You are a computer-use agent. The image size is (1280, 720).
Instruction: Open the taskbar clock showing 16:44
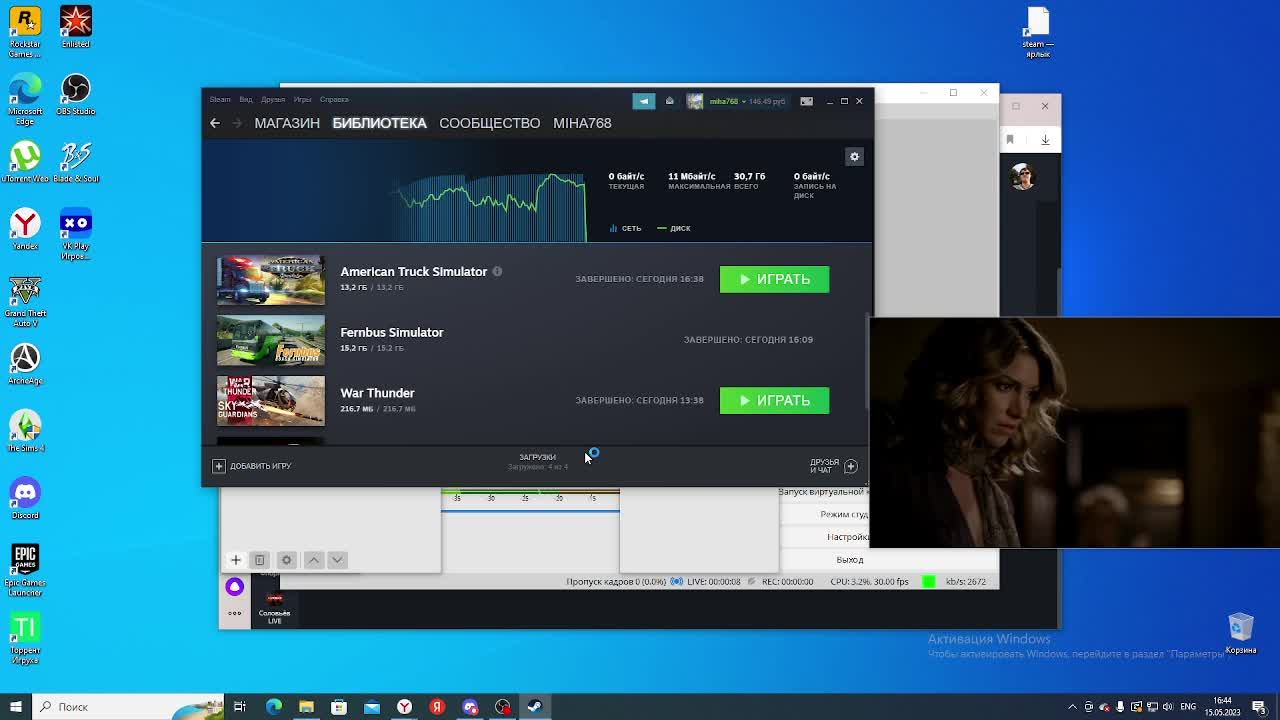point(1221,707)
